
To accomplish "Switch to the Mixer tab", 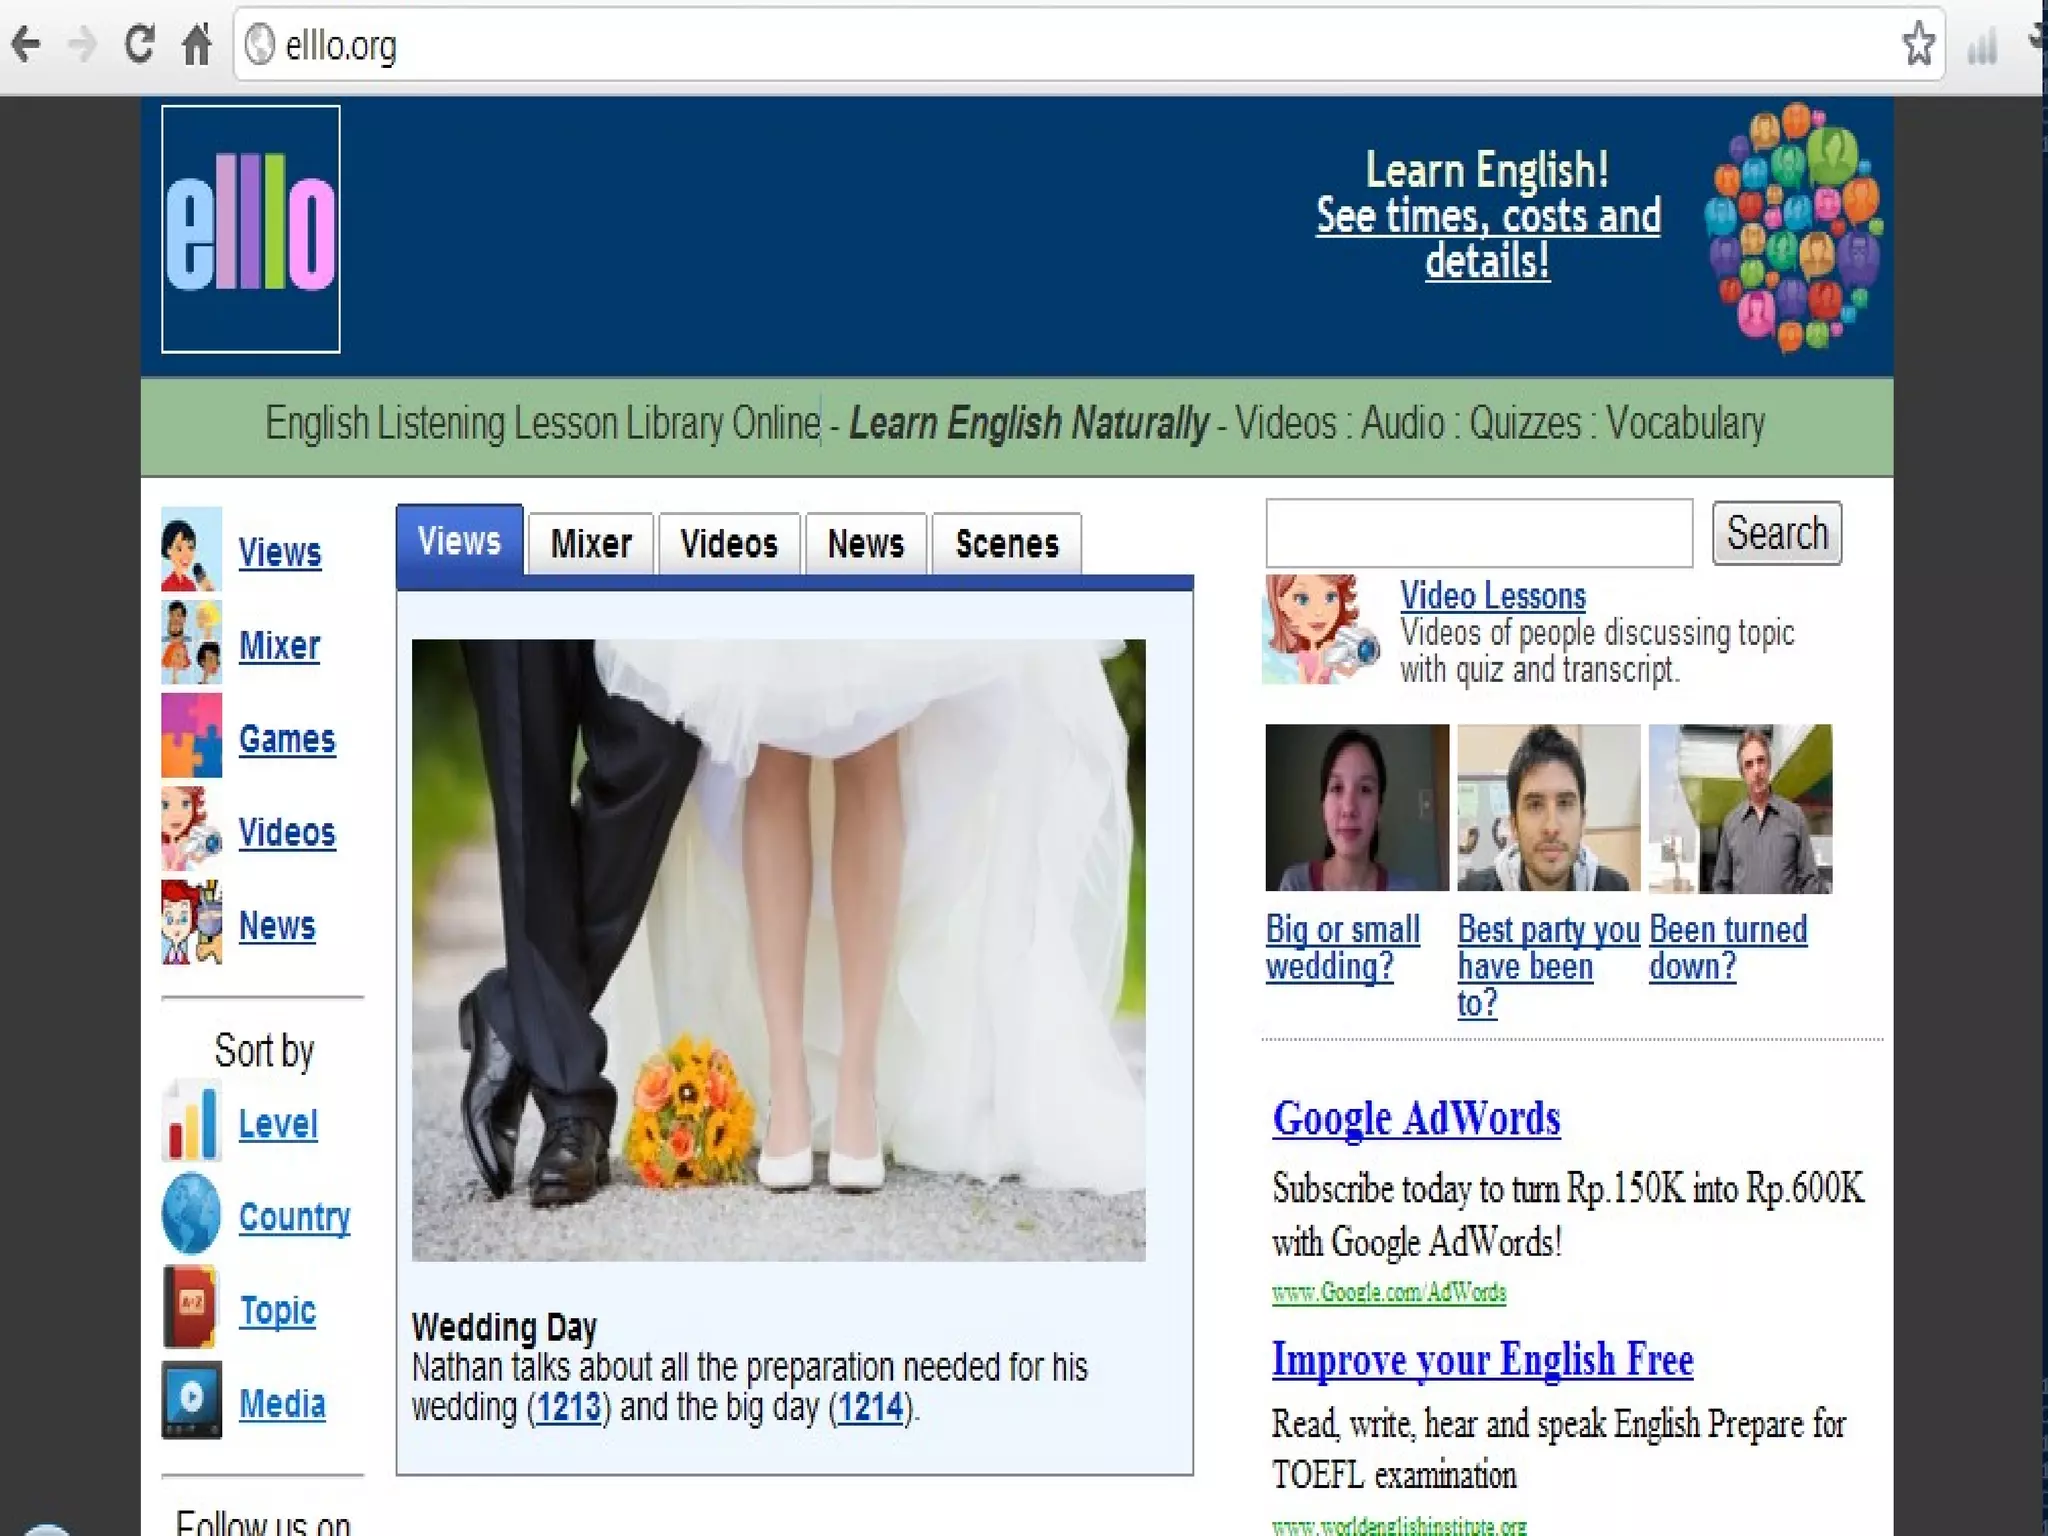I will pyautogui.click(x=591, y=544).
